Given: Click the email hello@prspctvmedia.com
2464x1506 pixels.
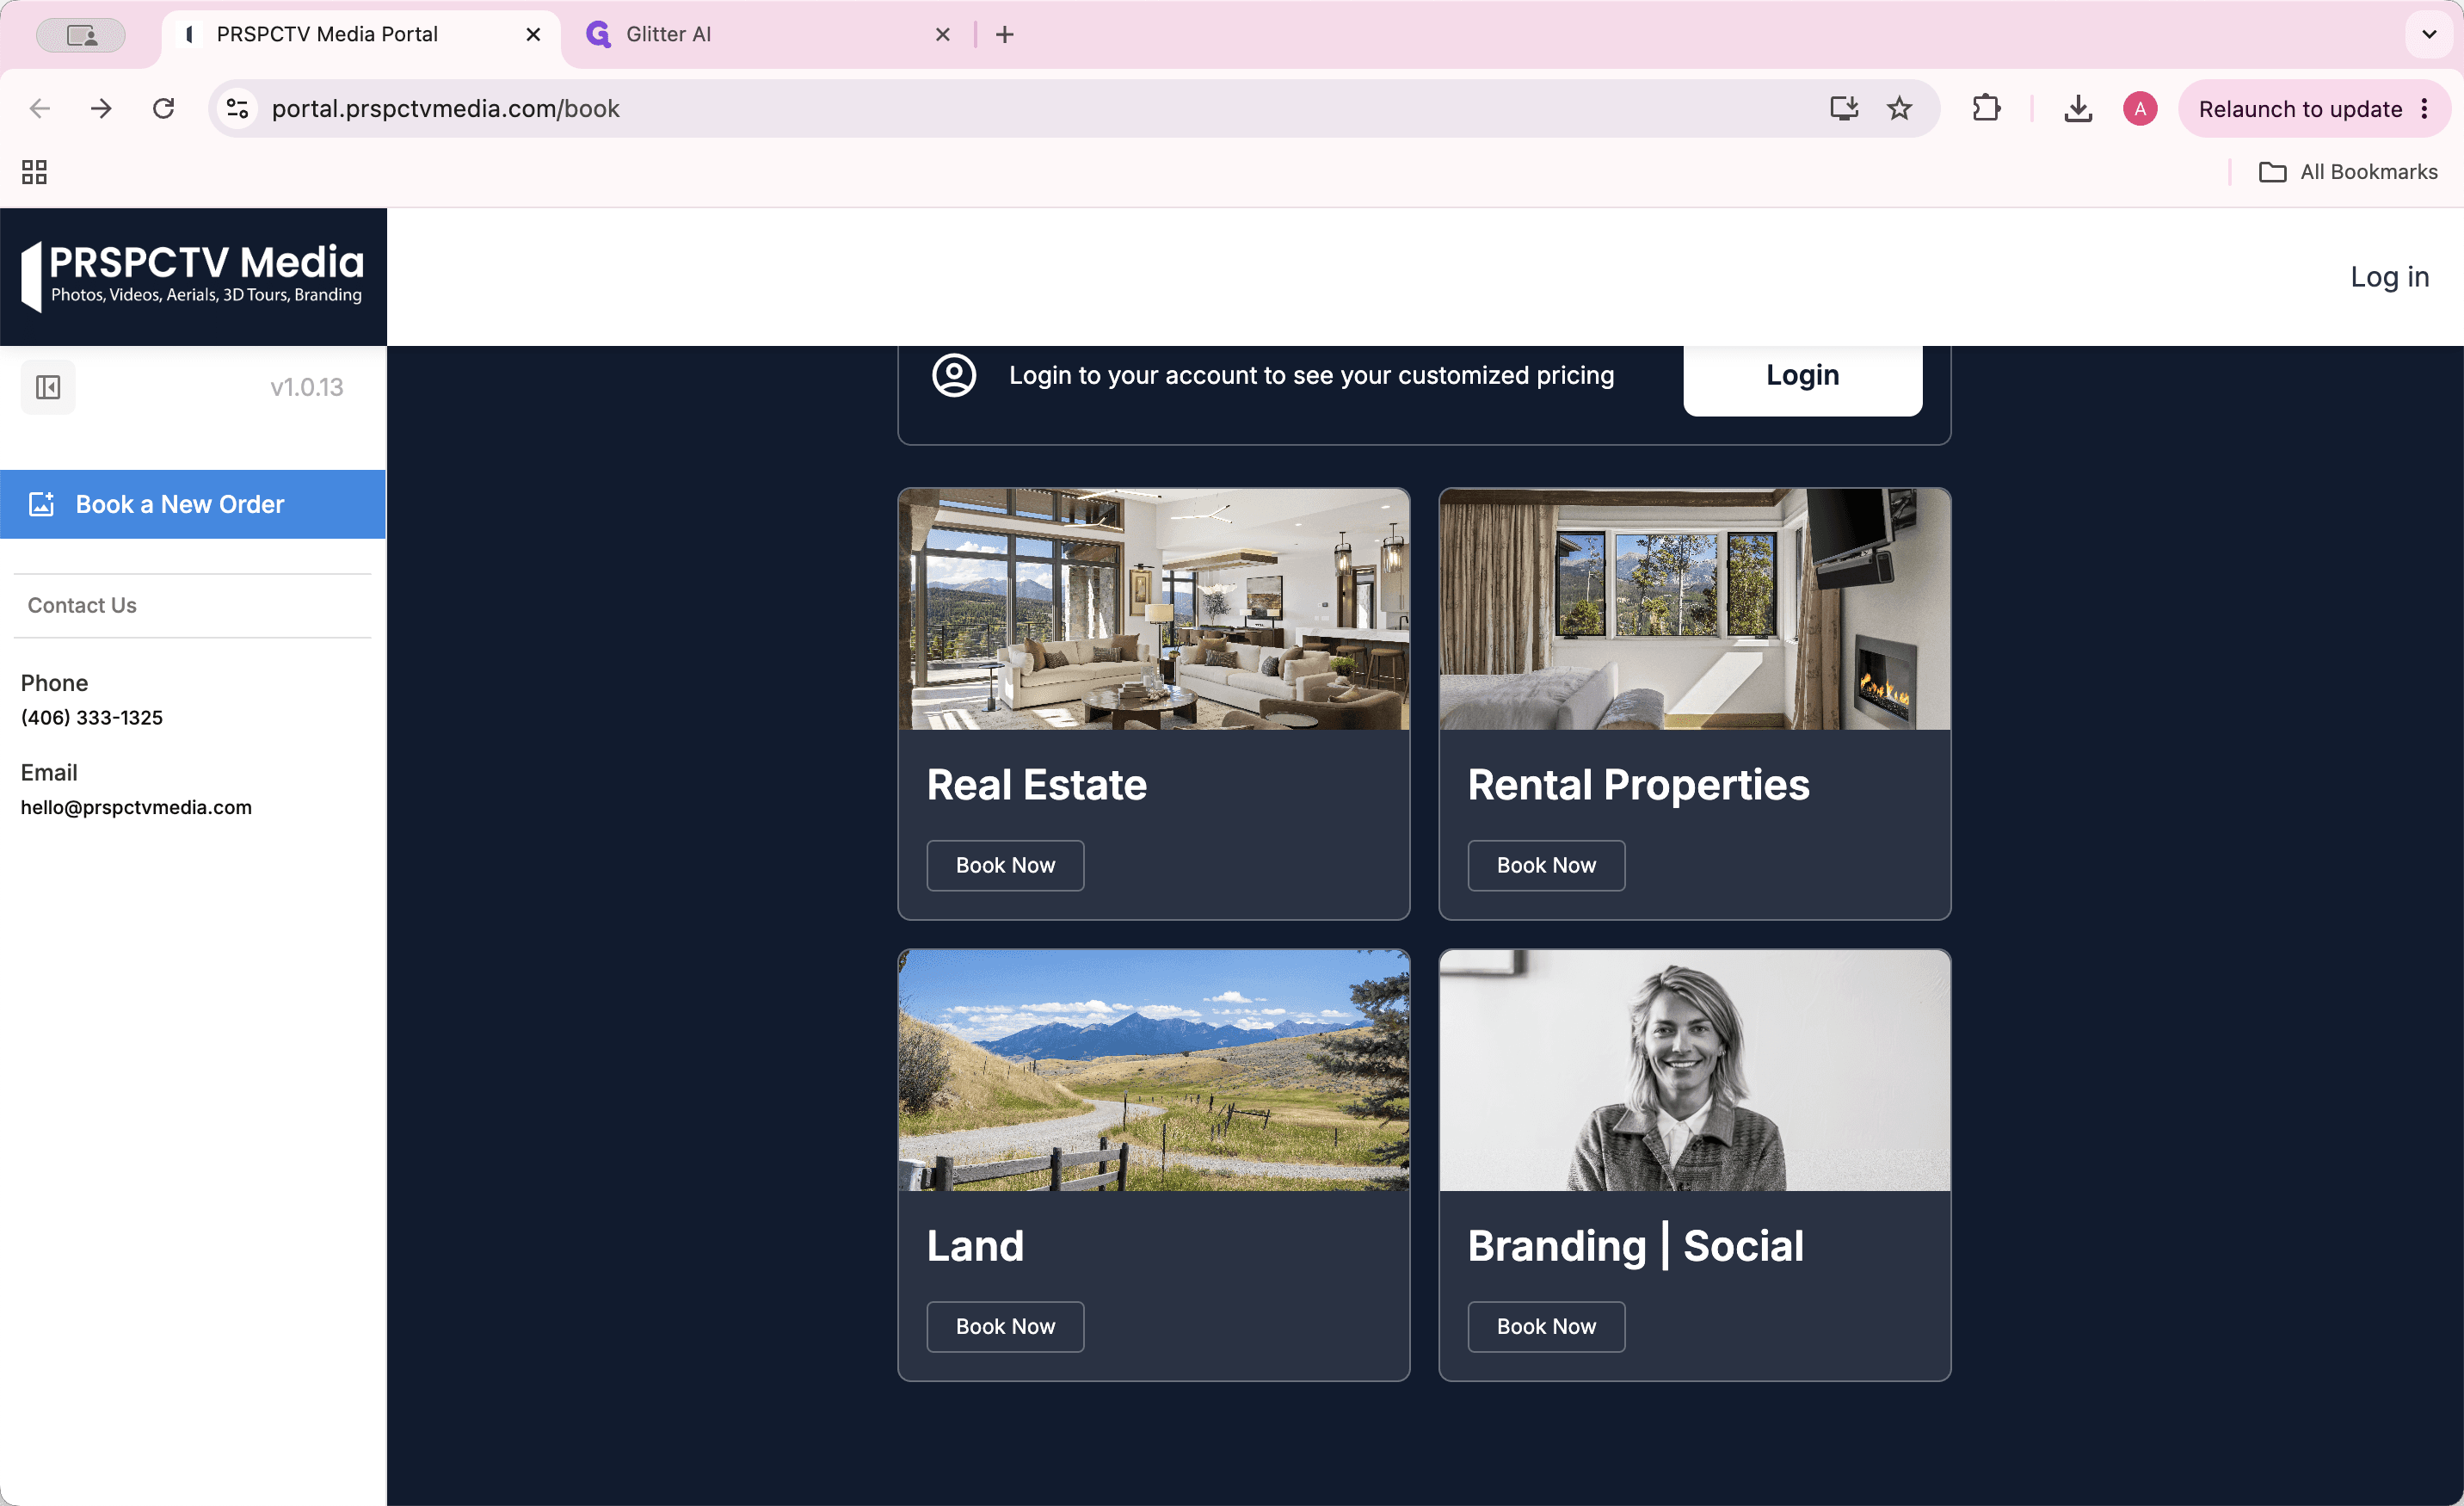Looking at the screenshot, I should (x=136, y=807).
